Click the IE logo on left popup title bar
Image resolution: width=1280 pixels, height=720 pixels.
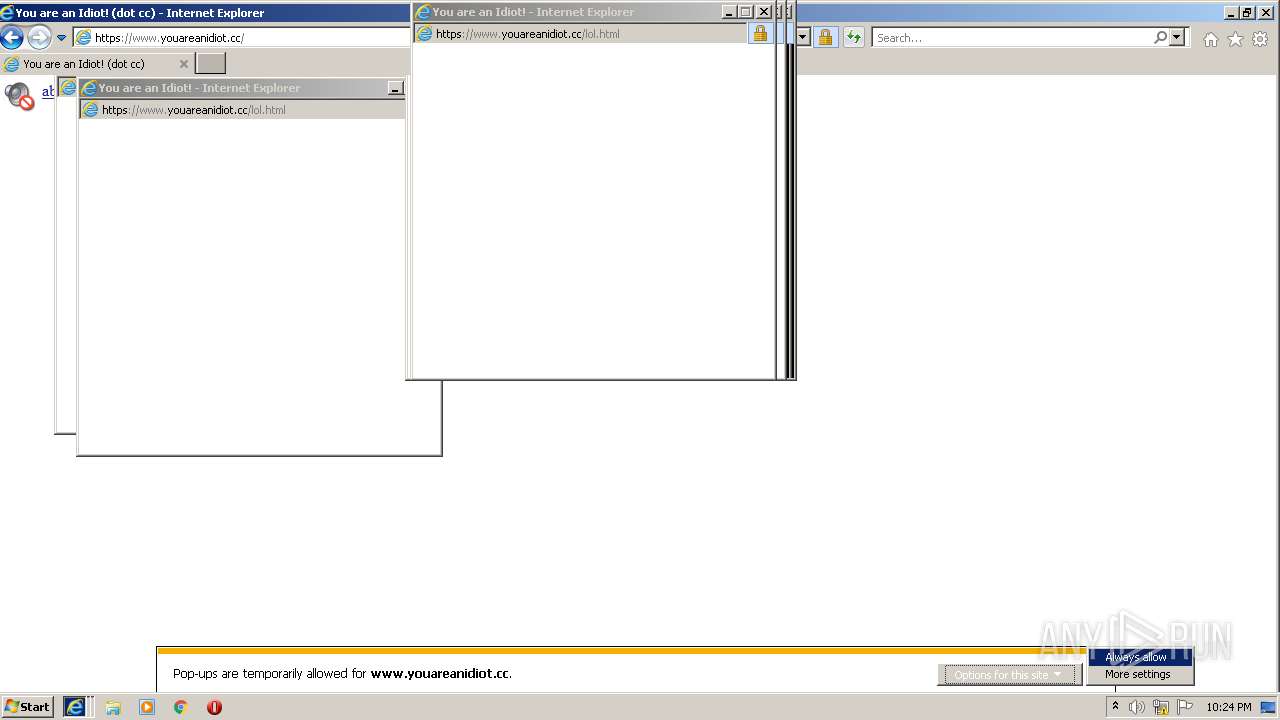click(x=89, y=88)
